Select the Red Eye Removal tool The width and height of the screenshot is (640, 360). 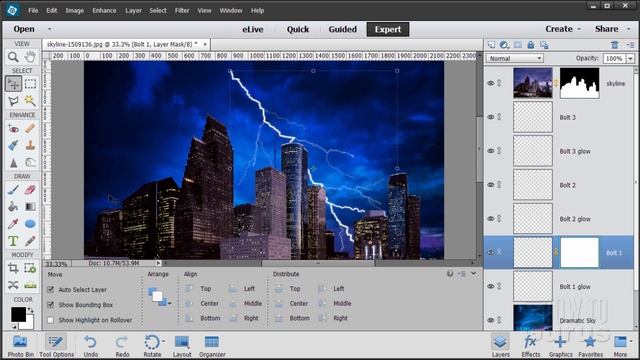point(13,129)
